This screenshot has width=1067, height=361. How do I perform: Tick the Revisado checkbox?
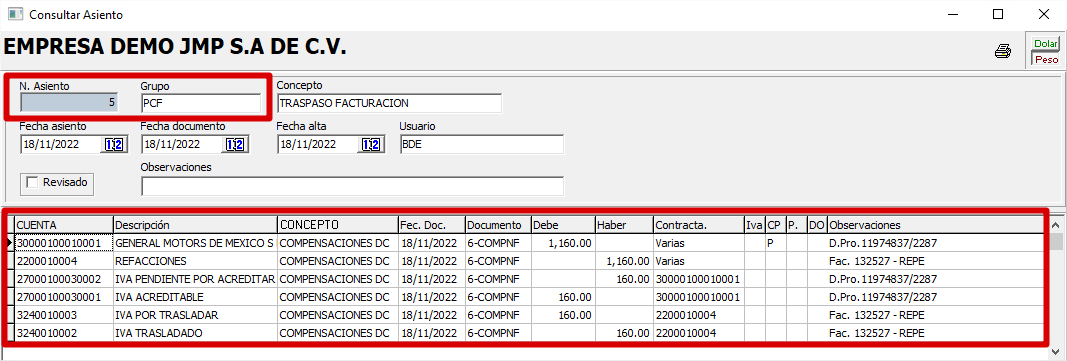click(x=32, y=182)
